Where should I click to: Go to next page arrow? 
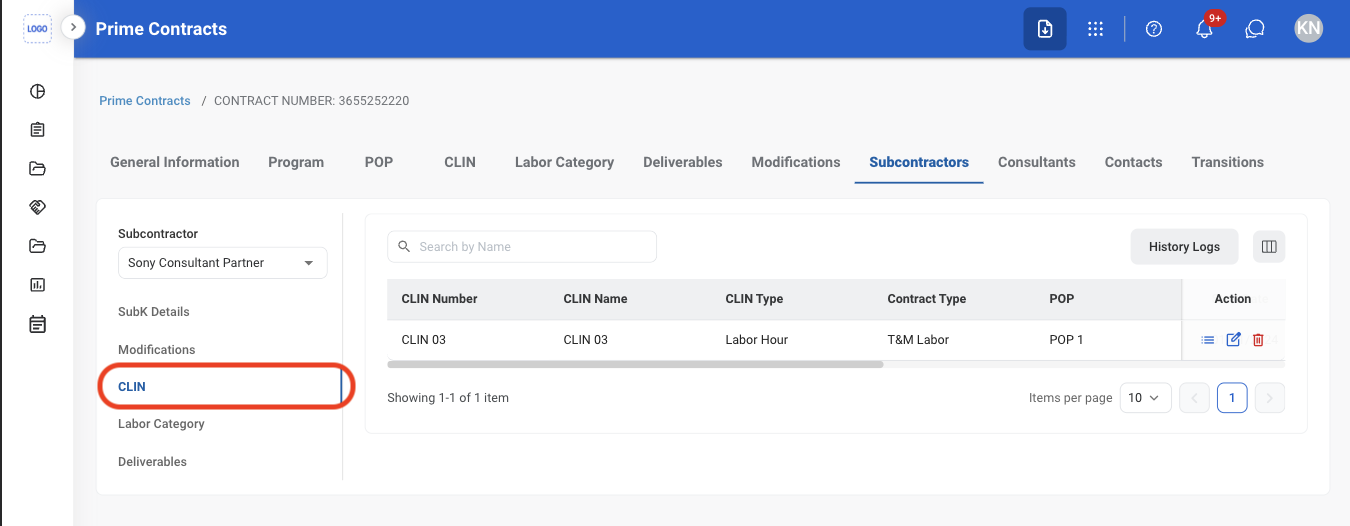[x=1270, y=398]
